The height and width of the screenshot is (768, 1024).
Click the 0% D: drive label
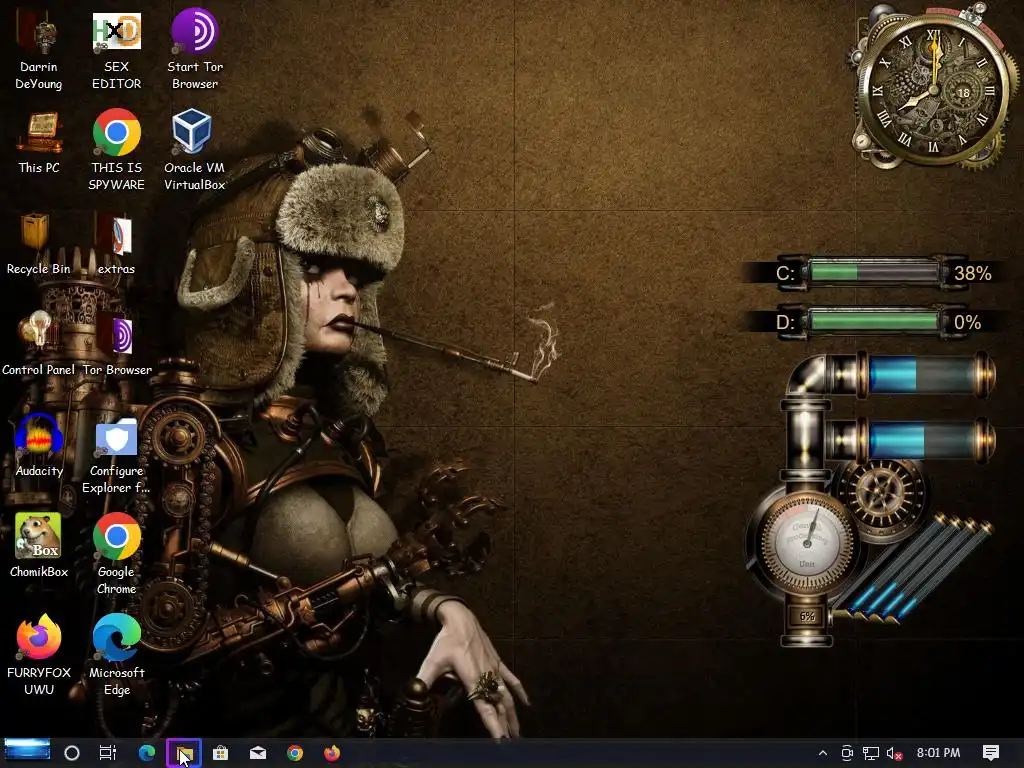tap(967, 322)
